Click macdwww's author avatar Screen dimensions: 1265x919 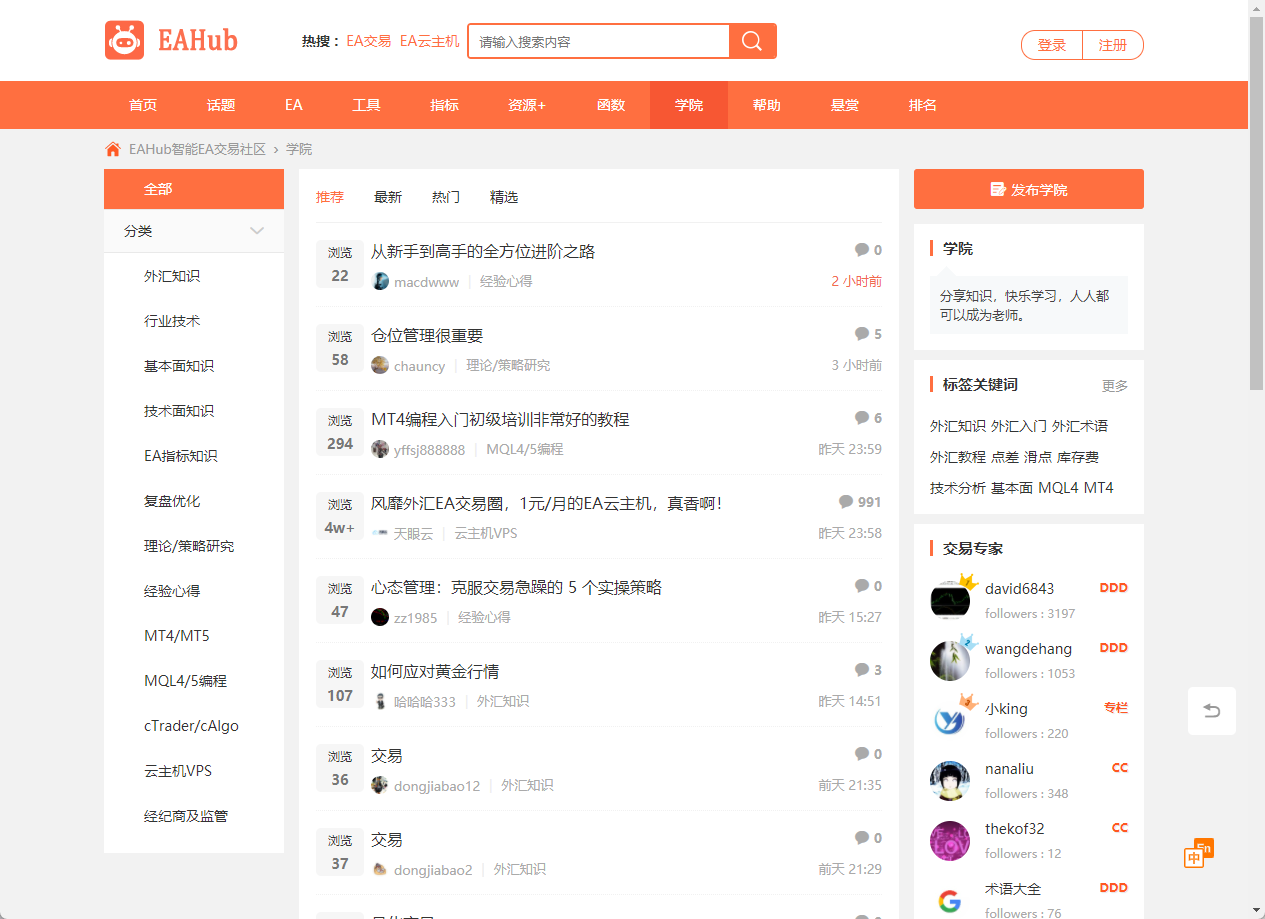tap(380, 282)
